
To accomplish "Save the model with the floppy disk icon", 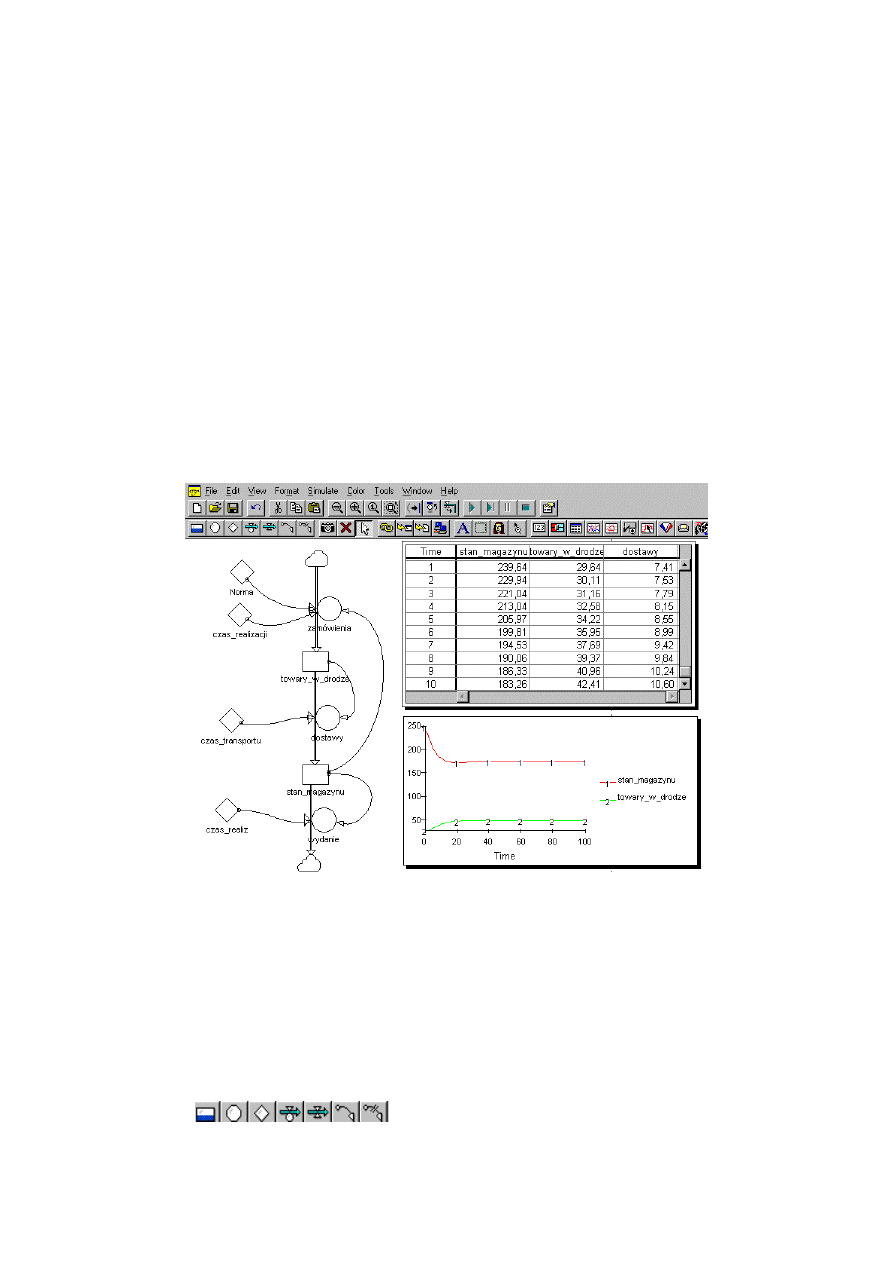I will tap(232, 509).
